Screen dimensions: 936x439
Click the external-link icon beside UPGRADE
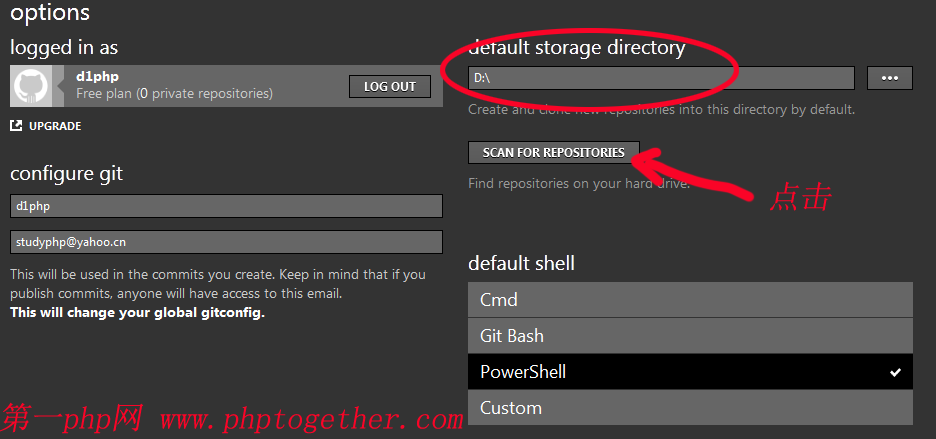16,126
